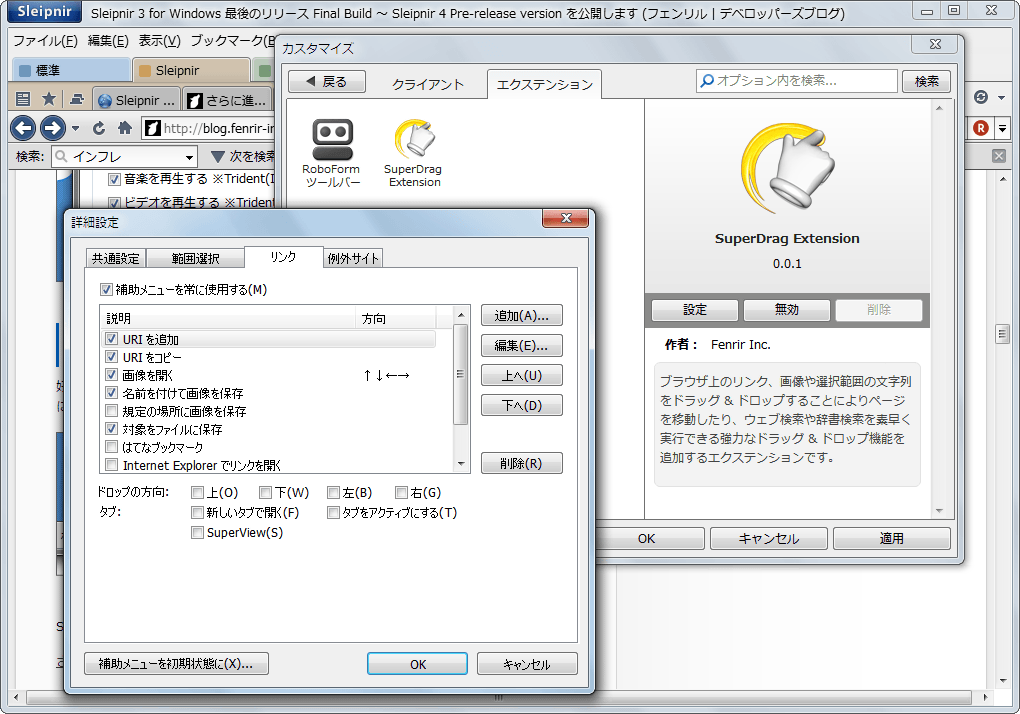Viewport: 1020px width, 714px height.
Task: Uncheck 名前を付けて画像を保存
Action: [x=111, y=393]
